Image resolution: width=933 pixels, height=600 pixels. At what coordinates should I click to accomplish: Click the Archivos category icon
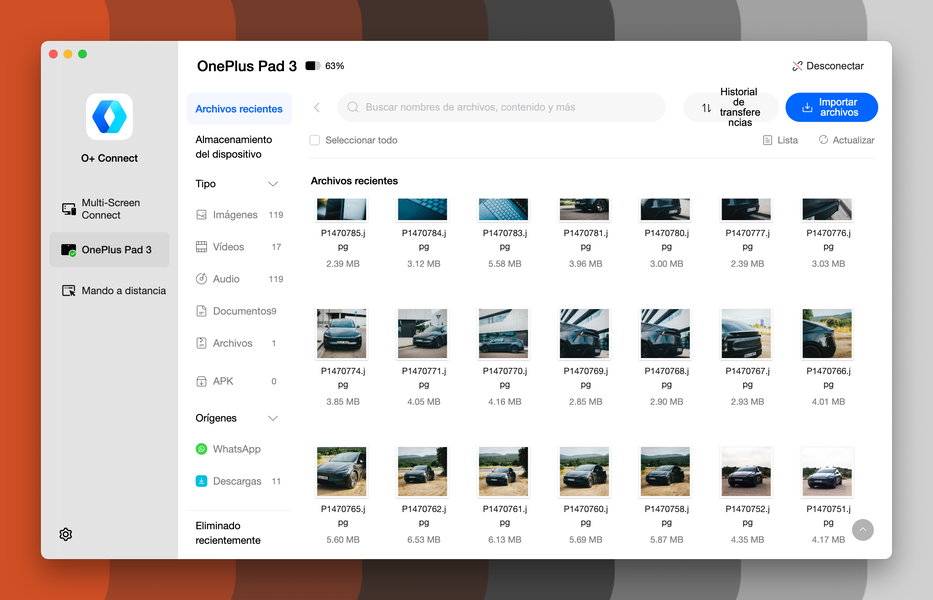coord(202,343)
